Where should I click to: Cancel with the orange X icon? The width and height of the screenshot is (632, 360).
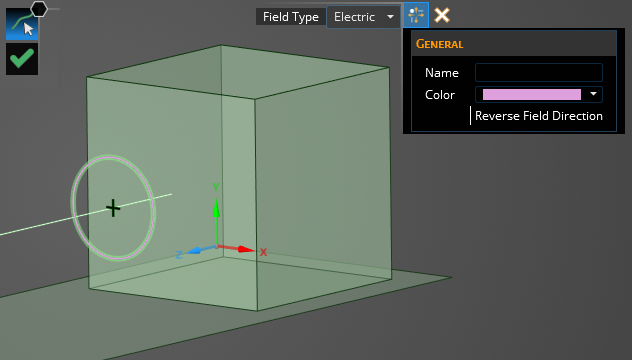(442, 15)
